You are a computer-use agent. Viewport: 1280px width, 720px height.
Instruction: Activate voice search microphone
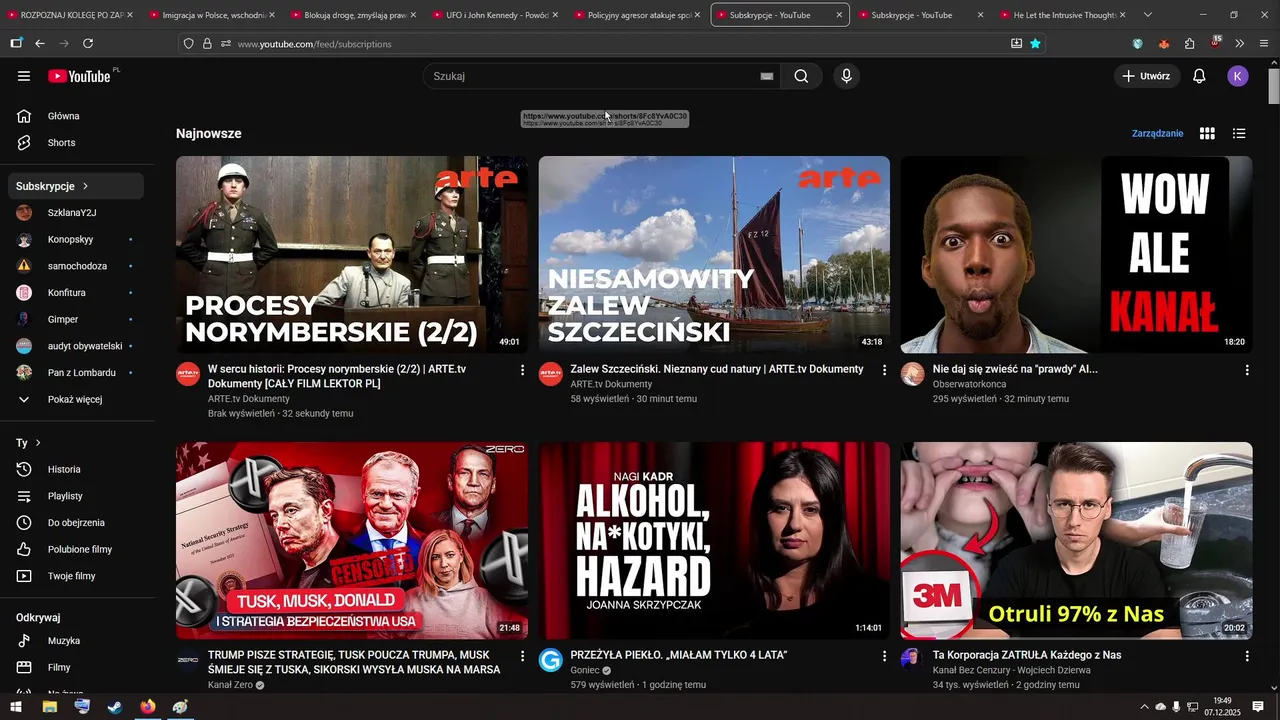847,76
